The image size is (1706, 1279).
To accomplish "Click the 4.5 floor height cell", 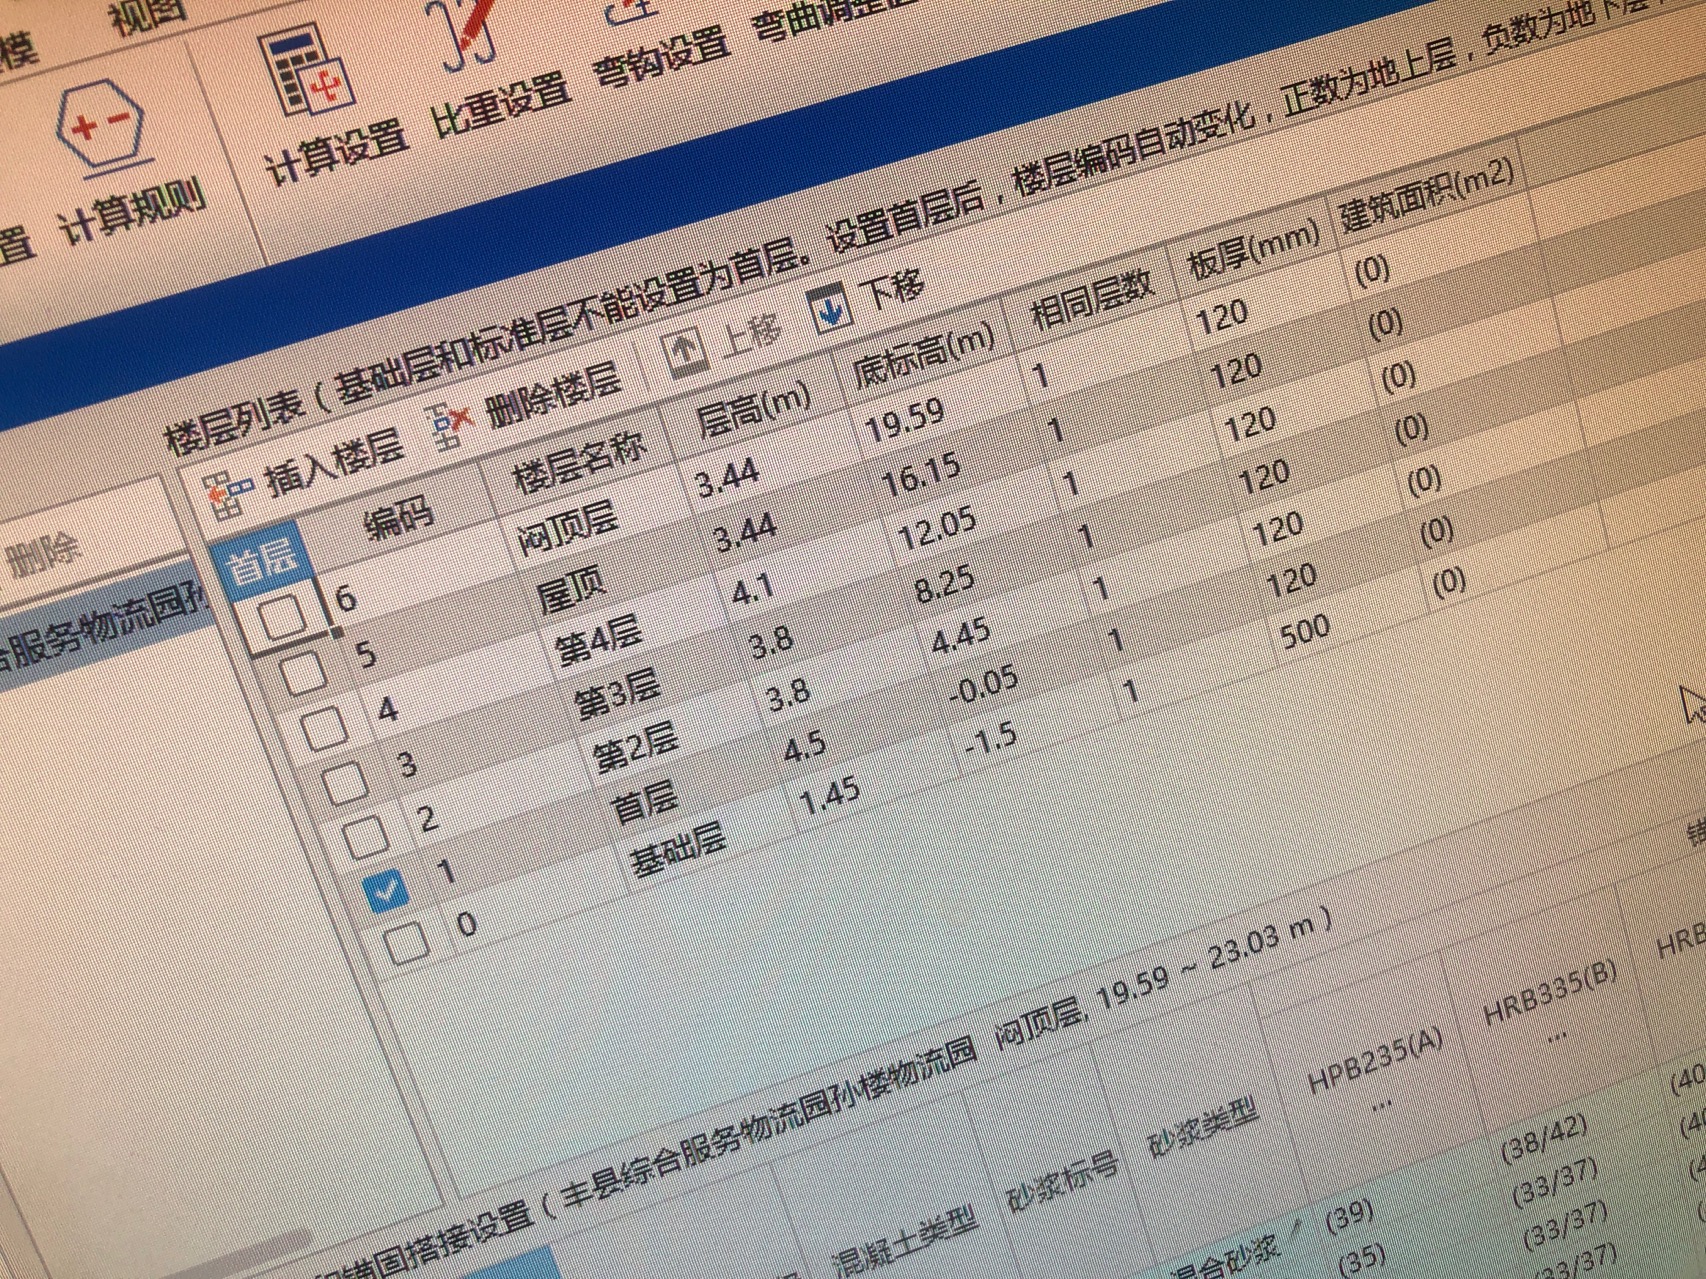I will tap(804, 745).
